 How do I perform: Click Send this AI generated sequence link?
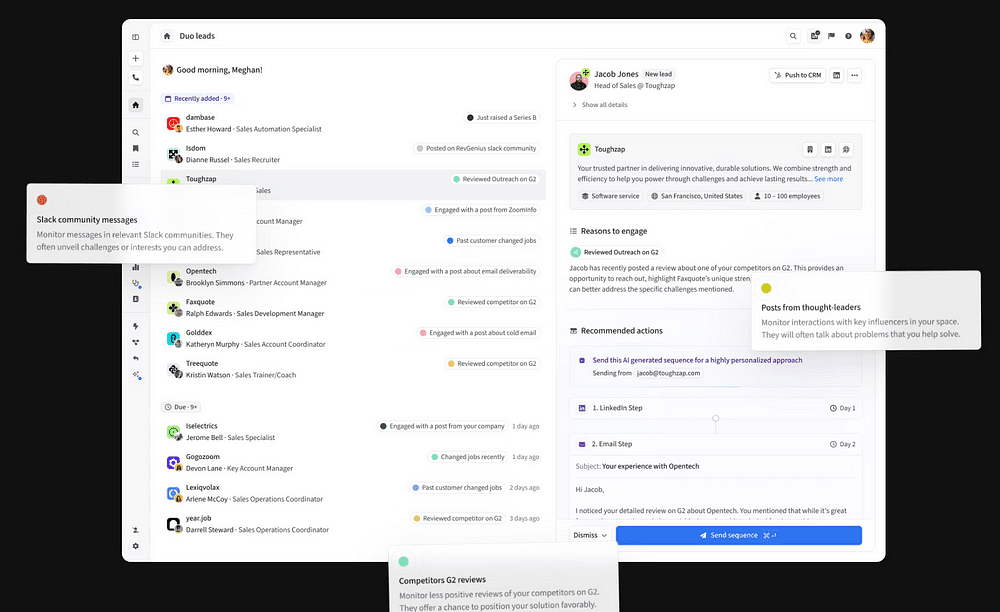pos(697,360)
